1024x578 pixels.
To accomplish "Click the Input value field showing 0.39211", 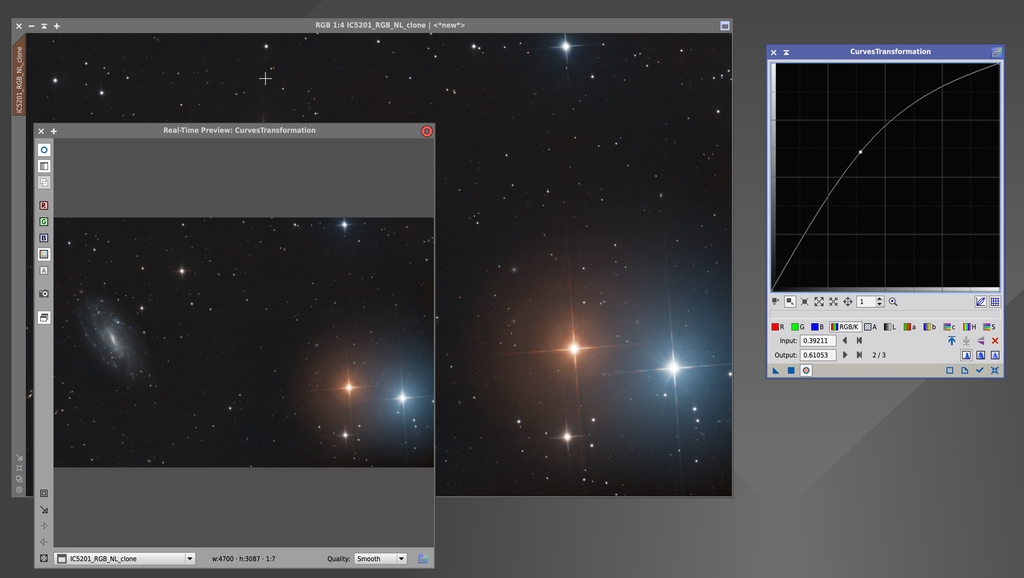I will pyautogui.click(x=818, y=340).
